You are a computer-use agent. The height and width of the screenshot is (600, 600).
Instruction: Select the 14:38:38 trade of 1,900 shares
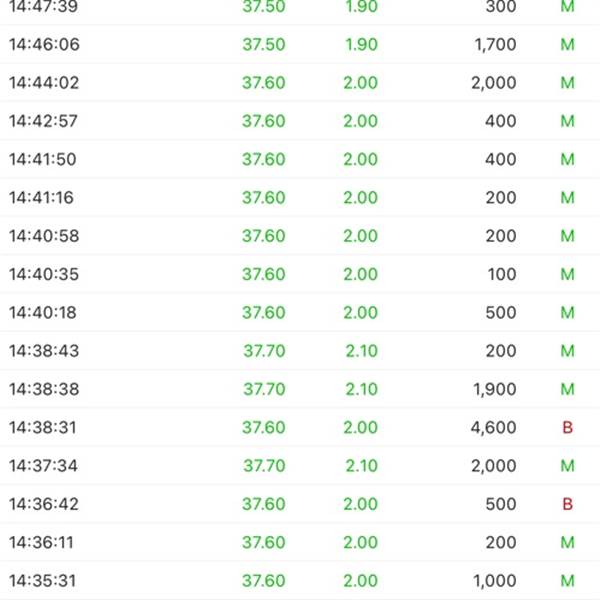tap(300, 389)
